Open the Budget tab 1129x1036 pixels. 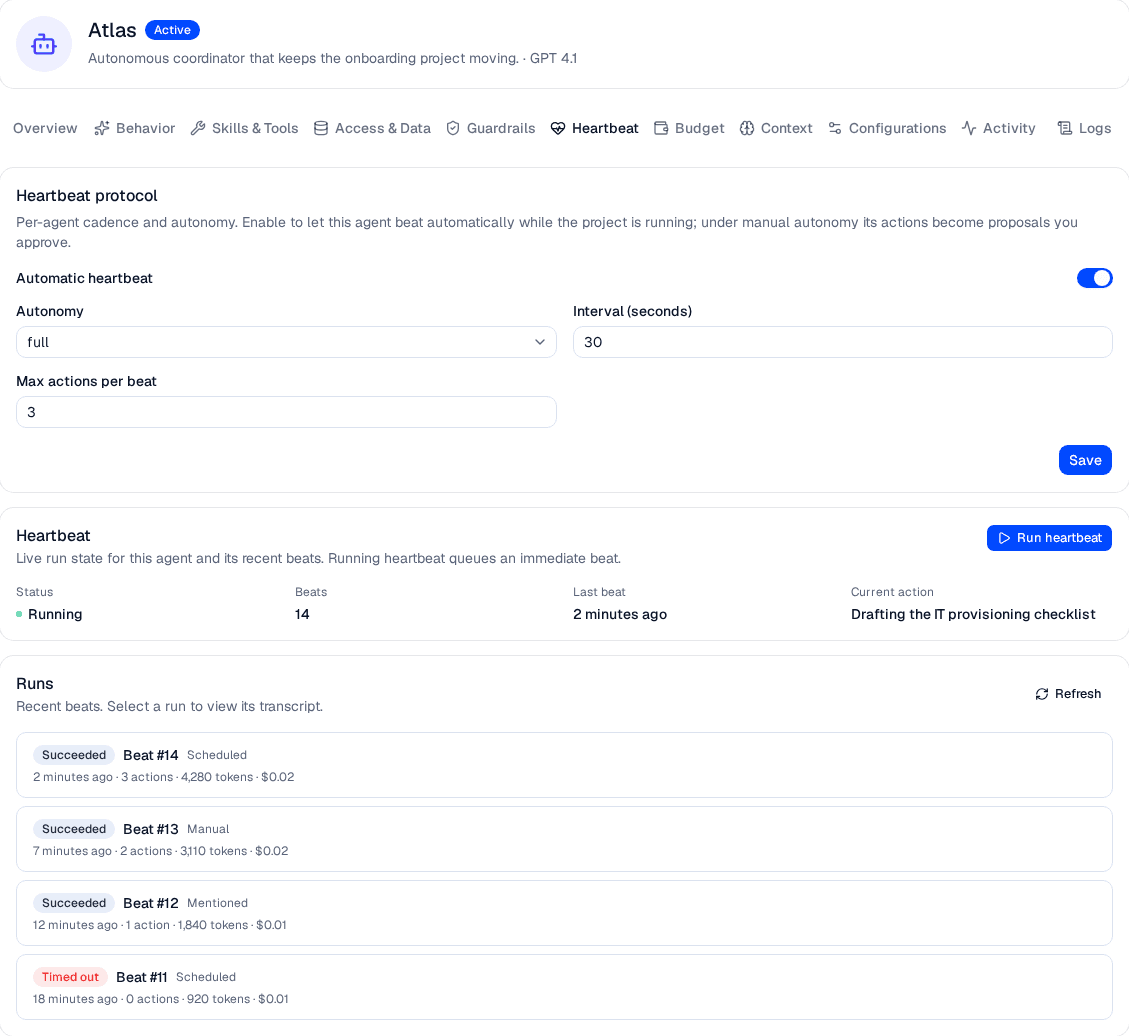[689, 128]
